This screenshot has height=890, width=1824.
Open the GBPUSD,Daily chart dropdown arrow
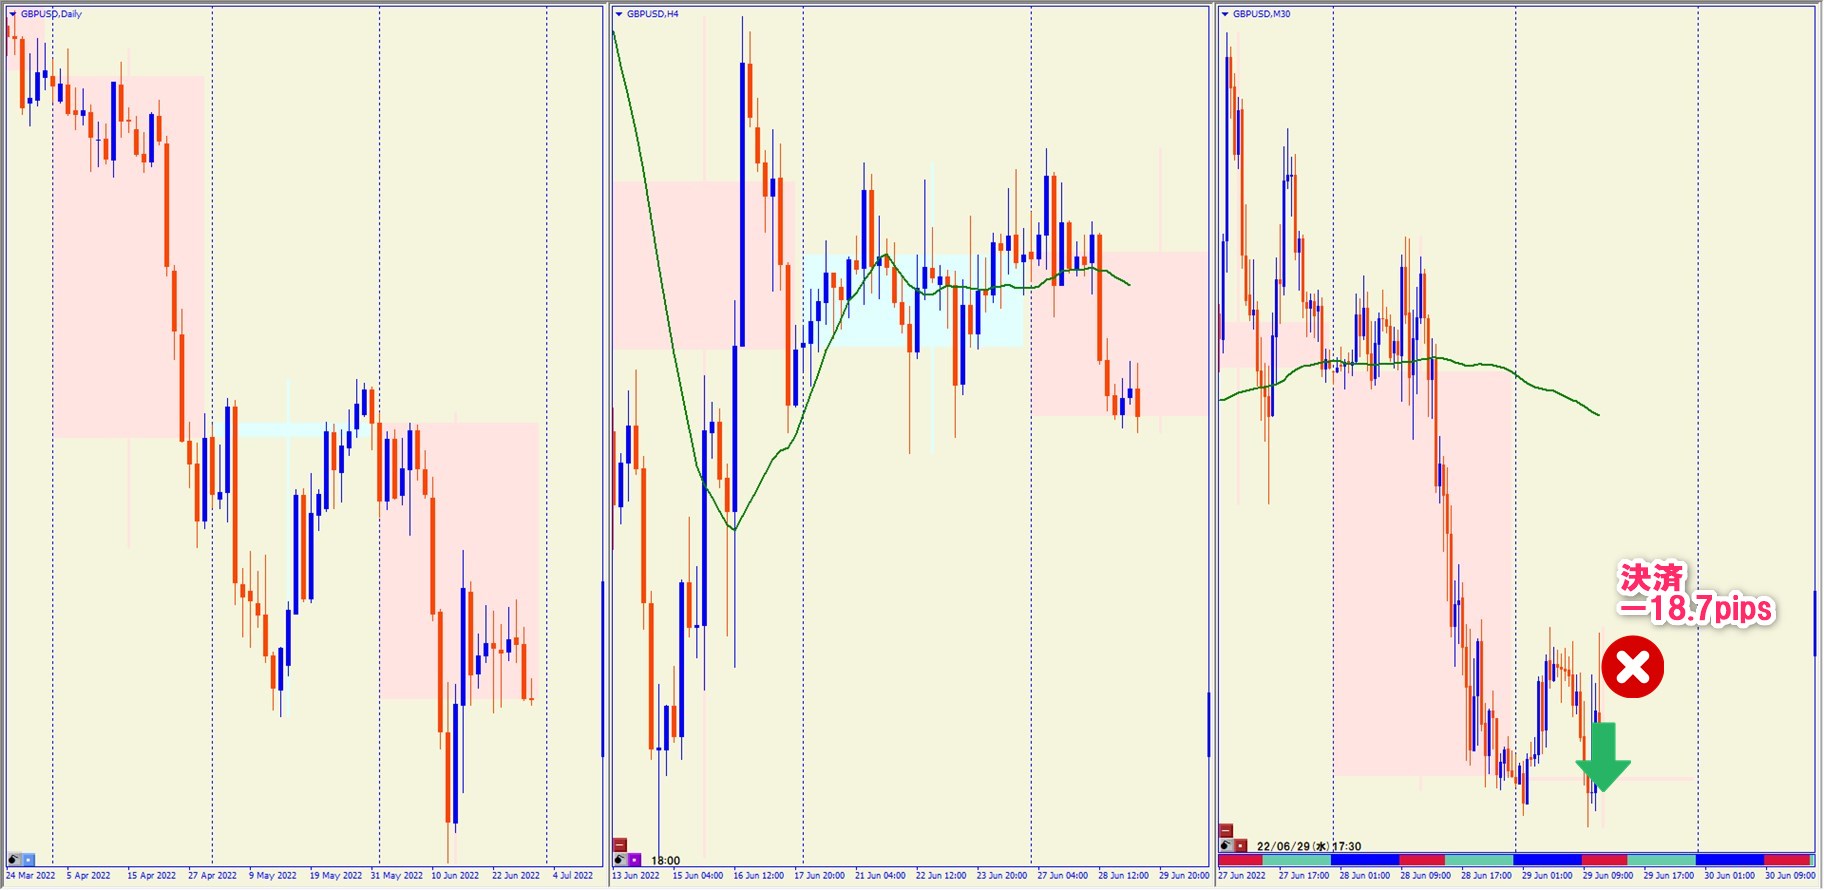(12, 14)
